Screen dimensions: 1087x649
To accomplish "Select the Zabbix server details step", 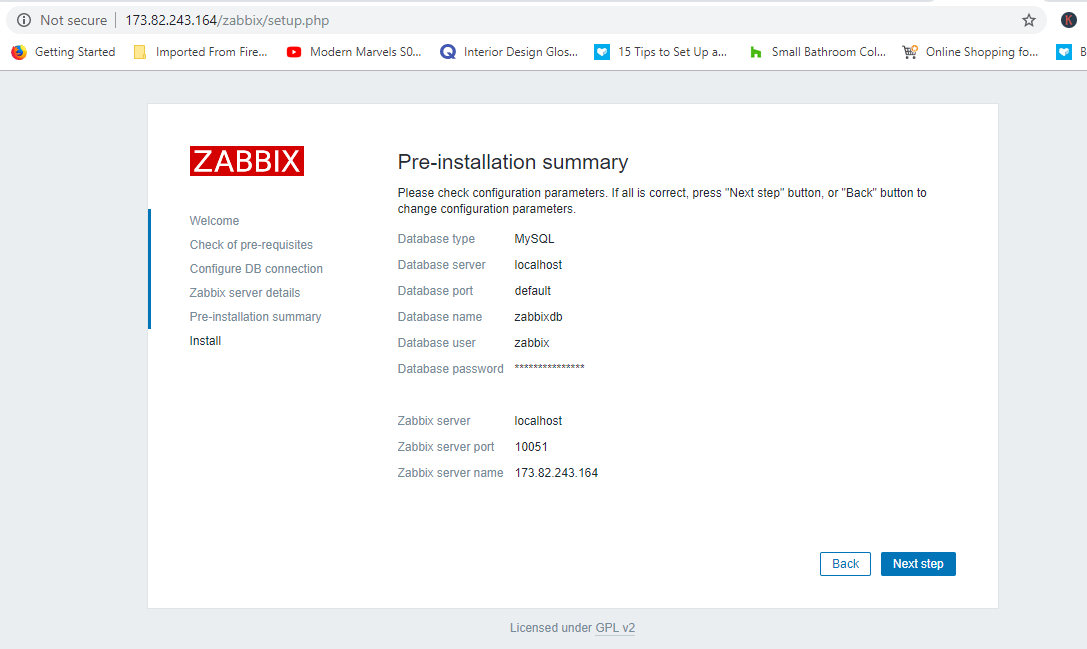I will tap(245, 293).
